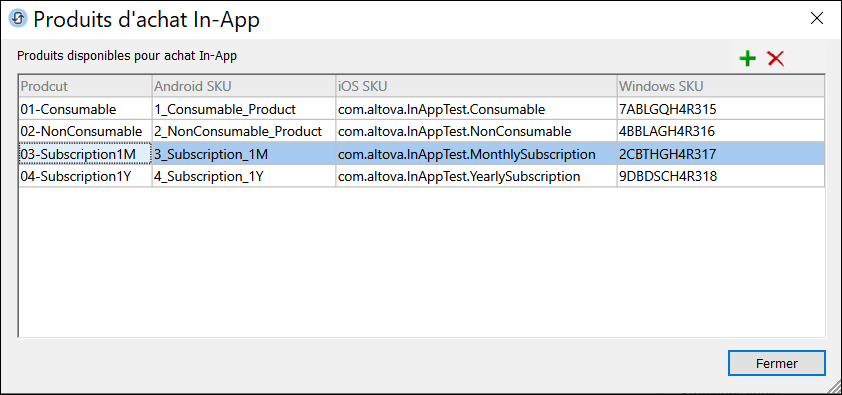Select the 01-Consumable product cell
Viewport: 842px width, 395px height.
[x=85, y=109]
